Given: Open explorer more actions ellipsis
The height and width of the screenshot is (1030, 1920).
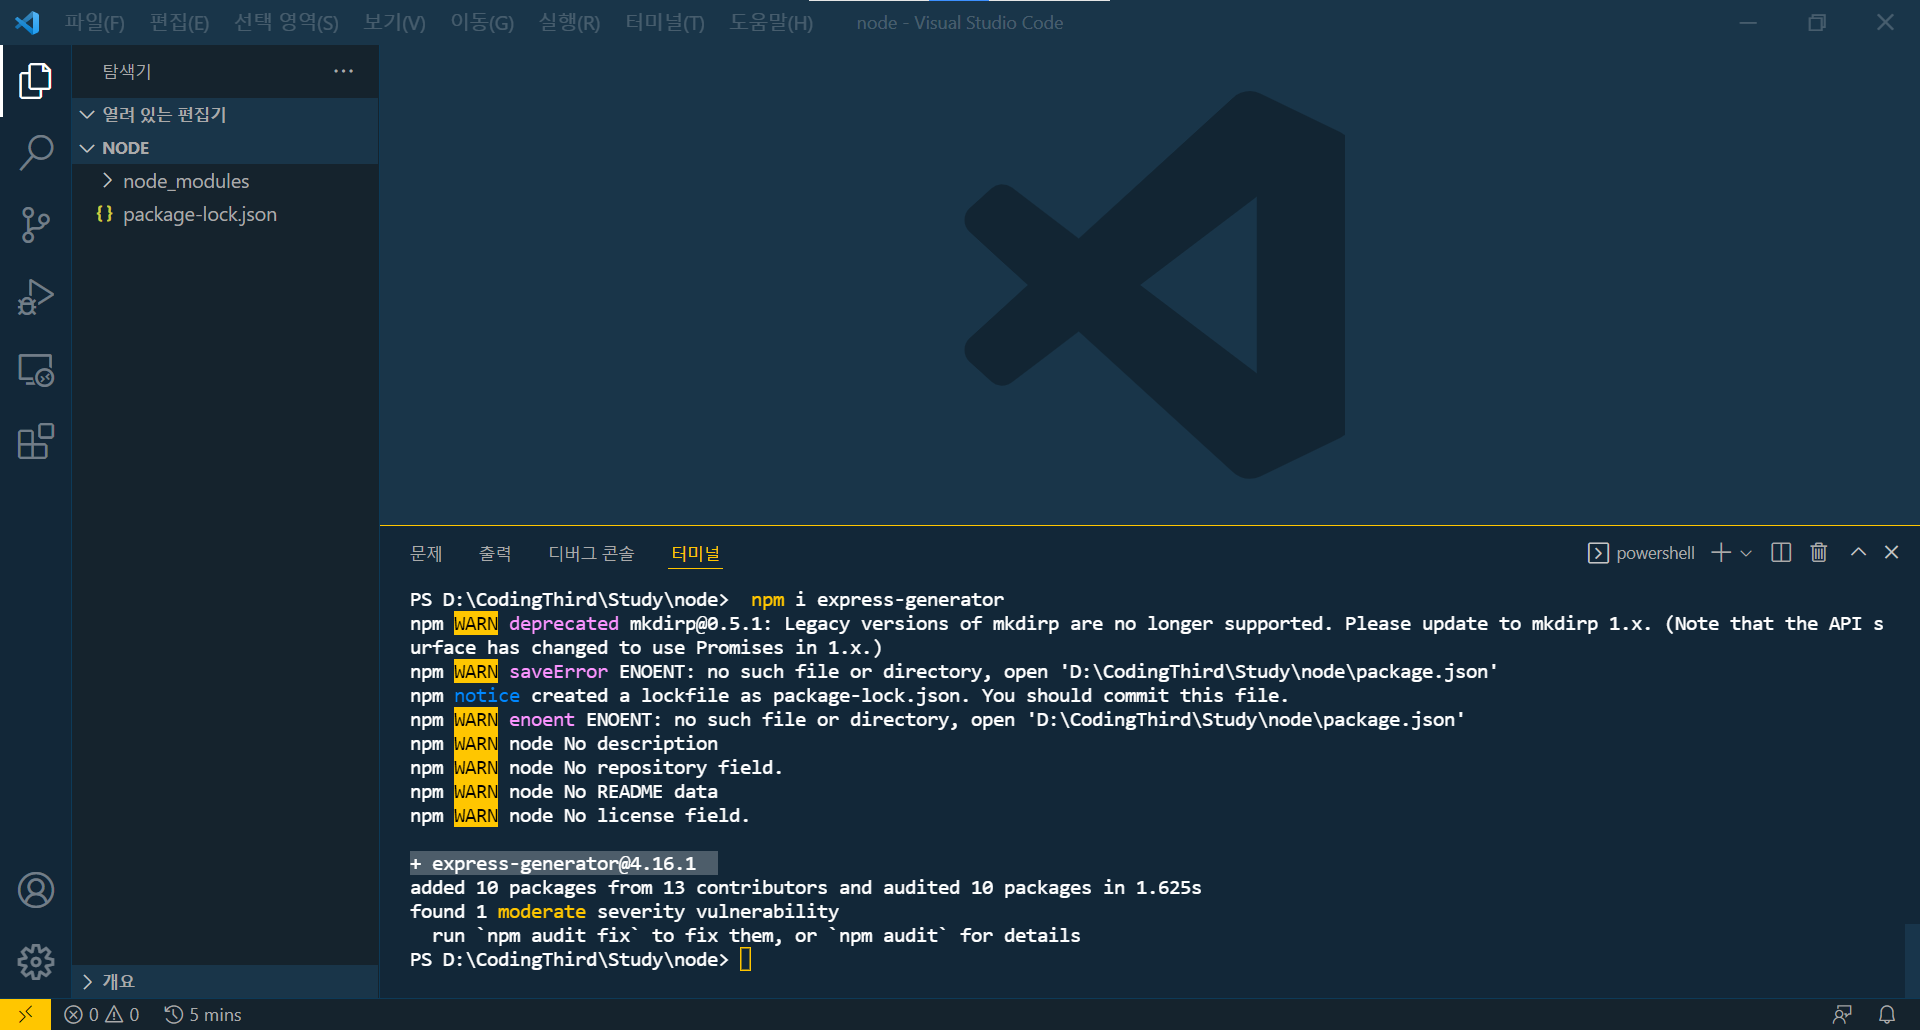Looking at the screenshot, I should click(x=343, y=71).
